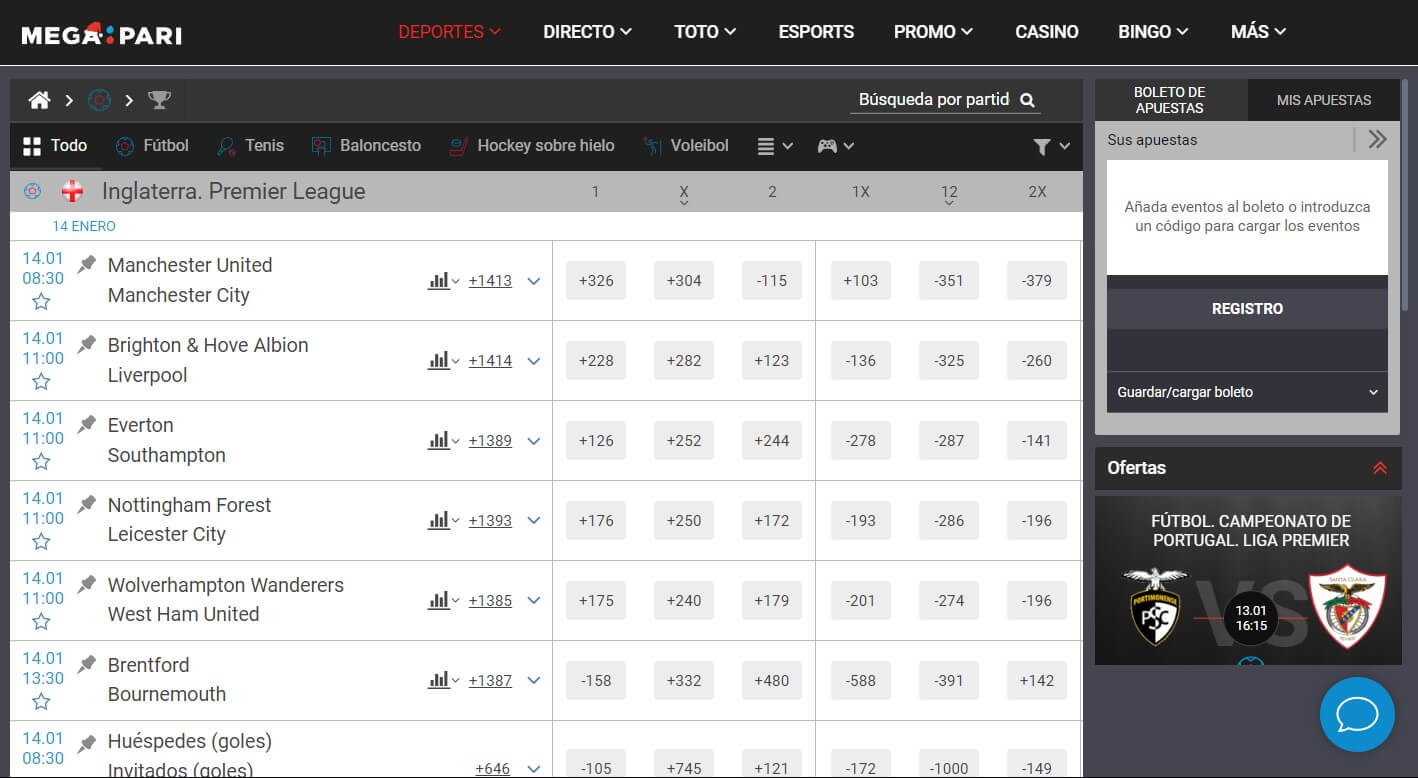Open statistics for Manchester United match

(443, 281)
